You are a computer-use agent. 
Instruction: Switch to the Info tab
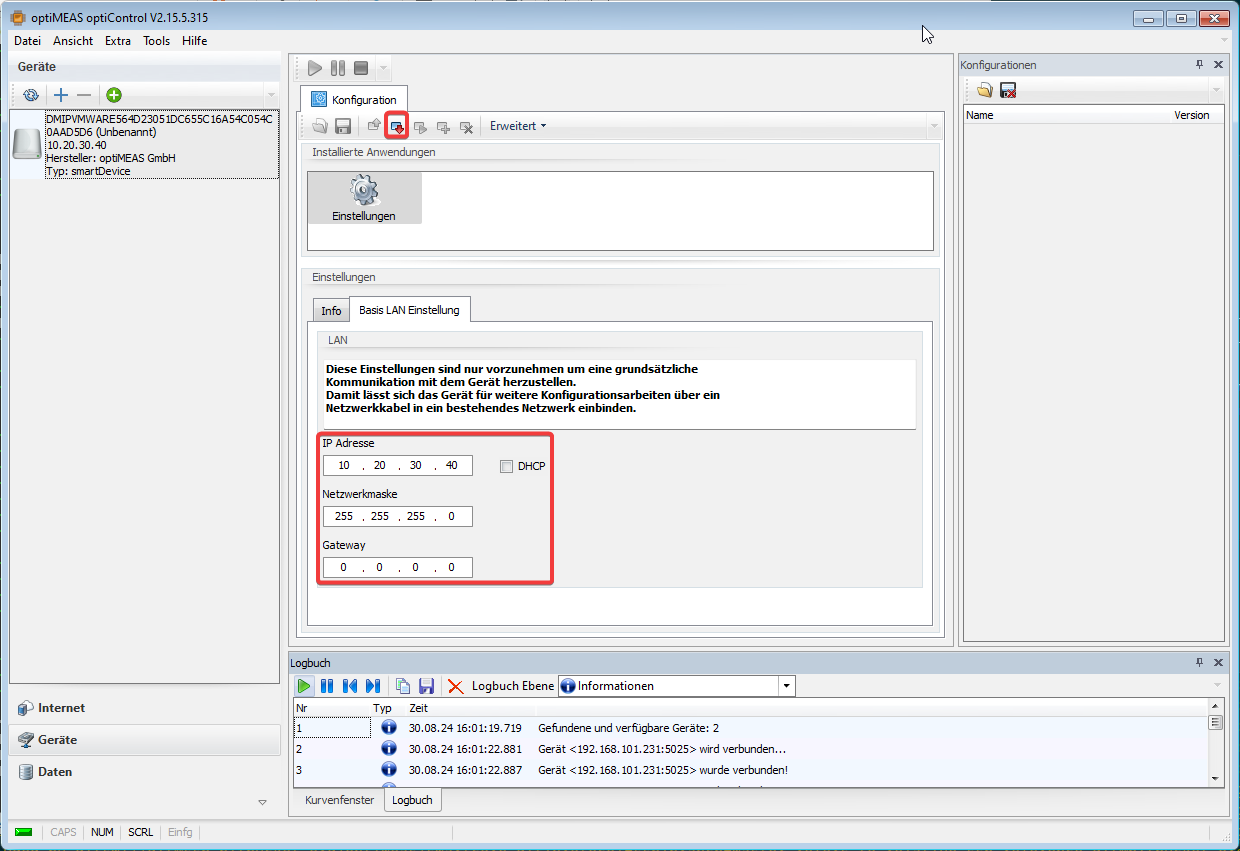(331, 311)
